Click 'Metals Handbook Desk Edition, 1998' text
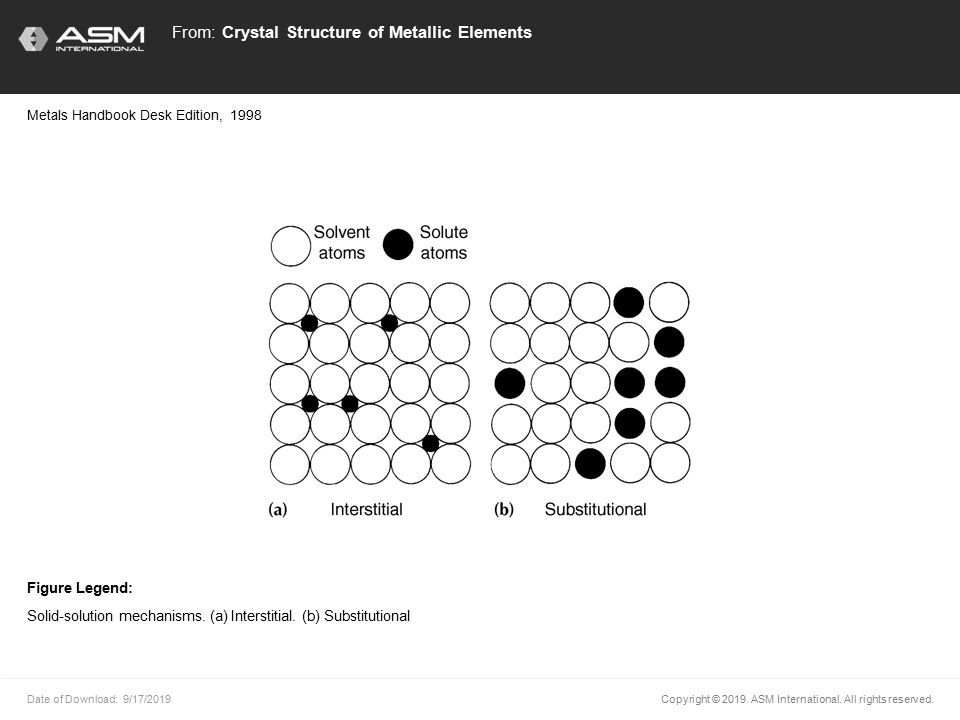 pyautogui.click(x=144, y=115)
